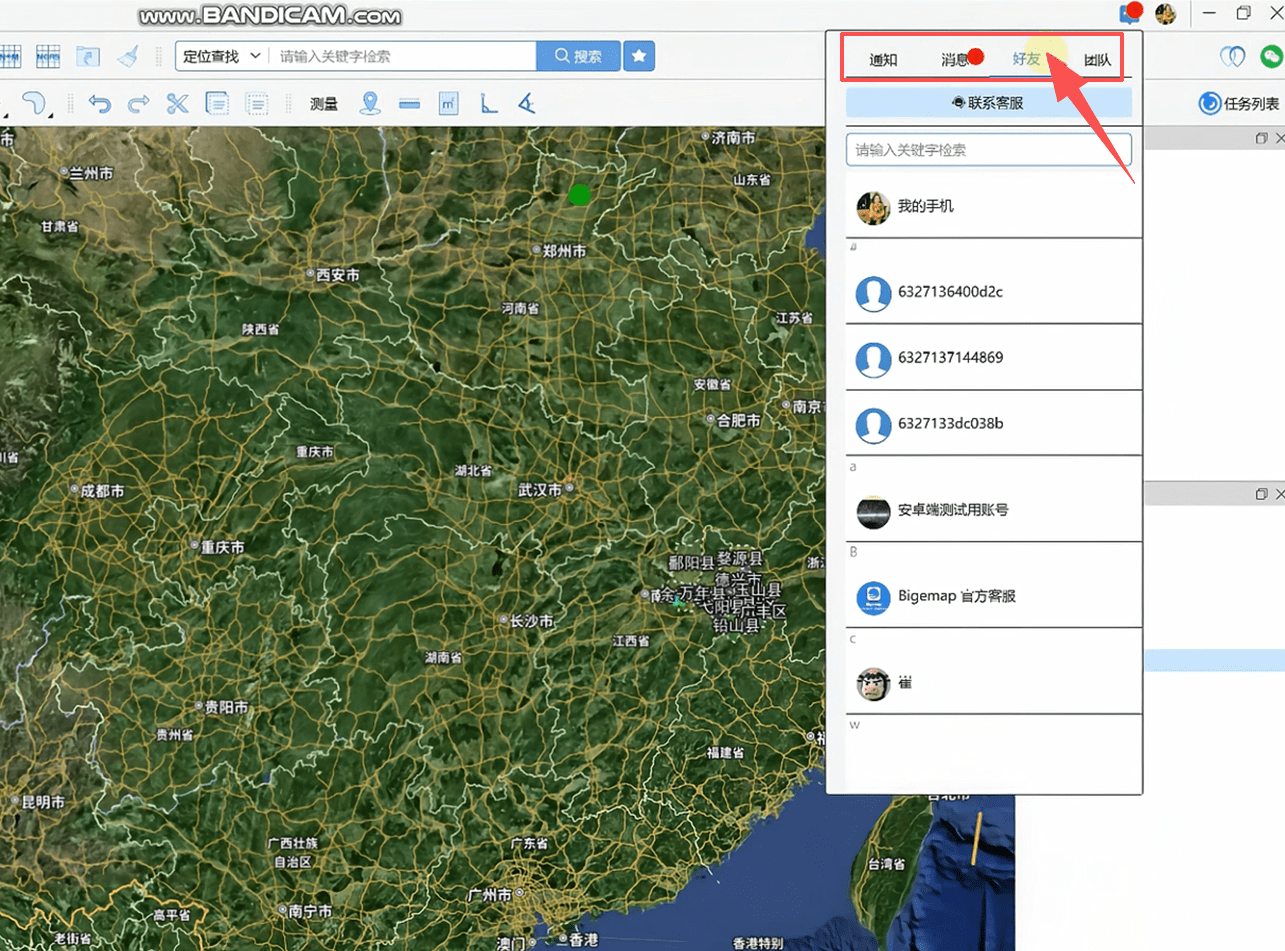
Task: Click the 搜索 search button
Action: point(578,56)
